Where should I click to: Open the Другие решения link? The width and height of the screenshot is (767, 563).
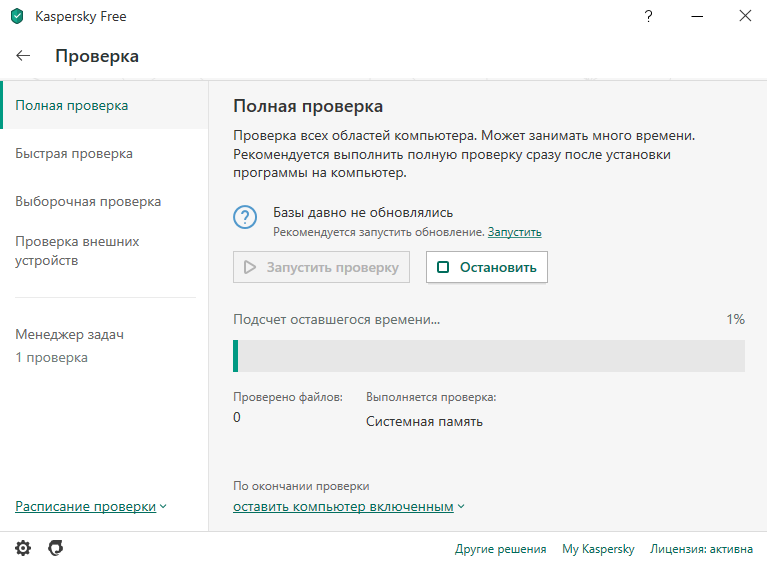(500, 549)
